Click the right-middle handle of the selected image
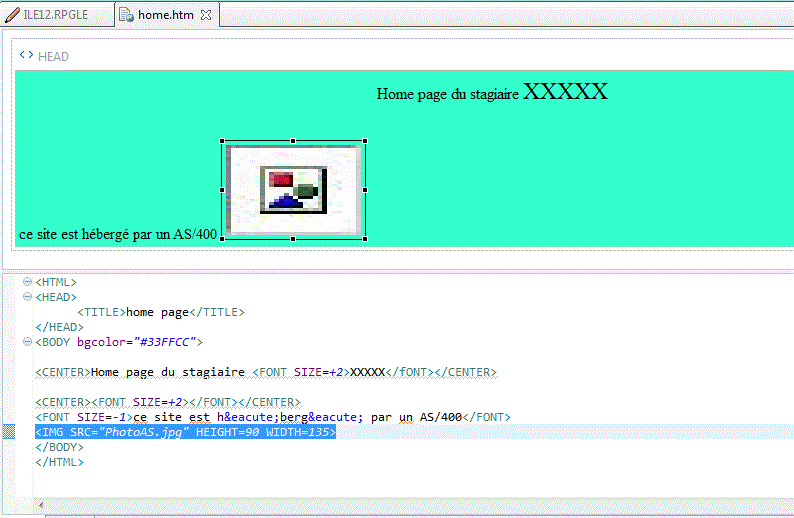The image size is (794, 518). (365, 190)
